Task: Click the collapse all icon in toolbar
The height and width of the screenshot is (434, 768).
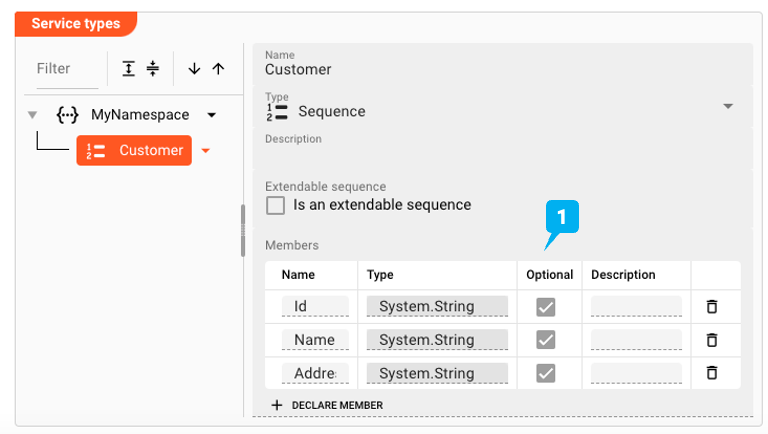Action: (153, 69)
